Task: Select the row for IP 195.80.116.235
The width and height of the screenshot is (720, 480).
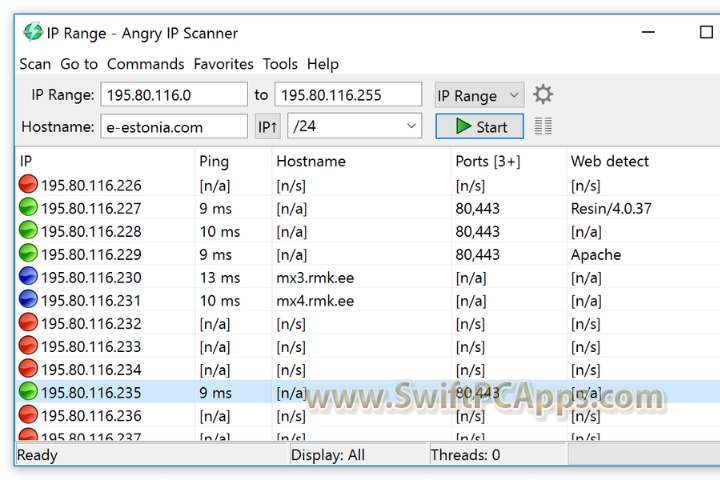Action: point(368,392)
